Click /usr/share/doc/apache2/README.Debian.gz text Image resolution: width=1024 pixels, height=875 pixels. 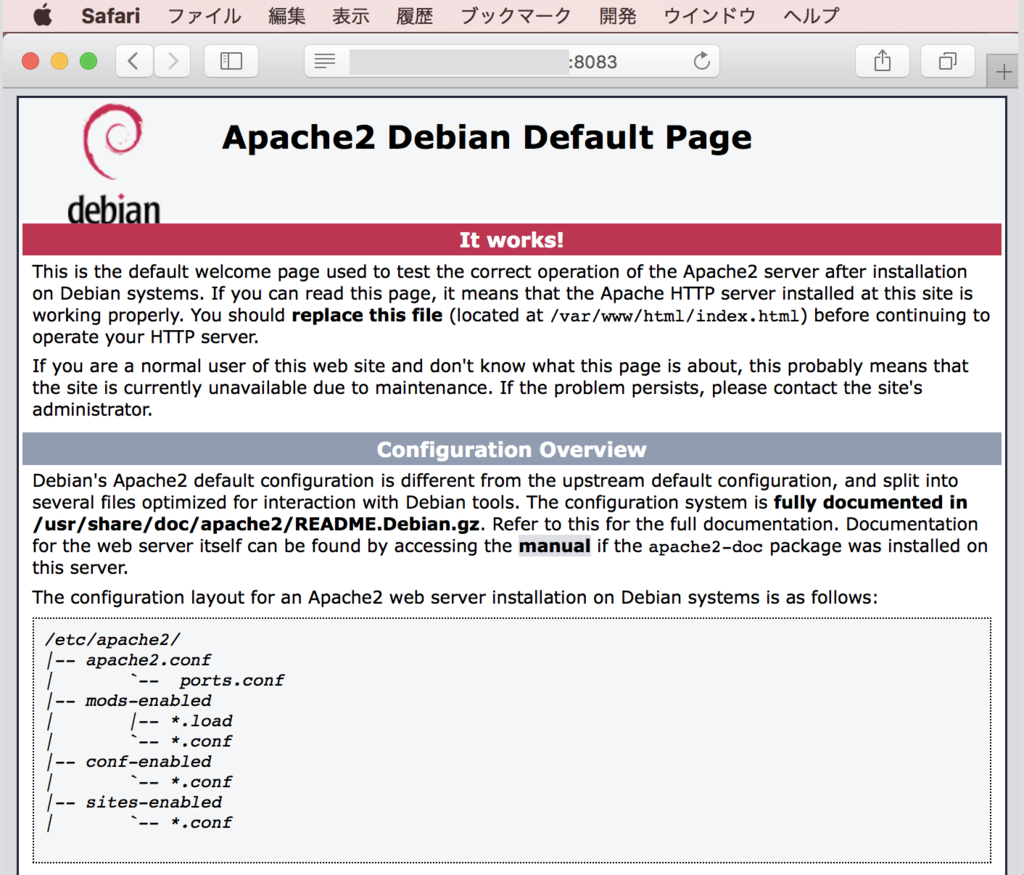pos(256,524)
